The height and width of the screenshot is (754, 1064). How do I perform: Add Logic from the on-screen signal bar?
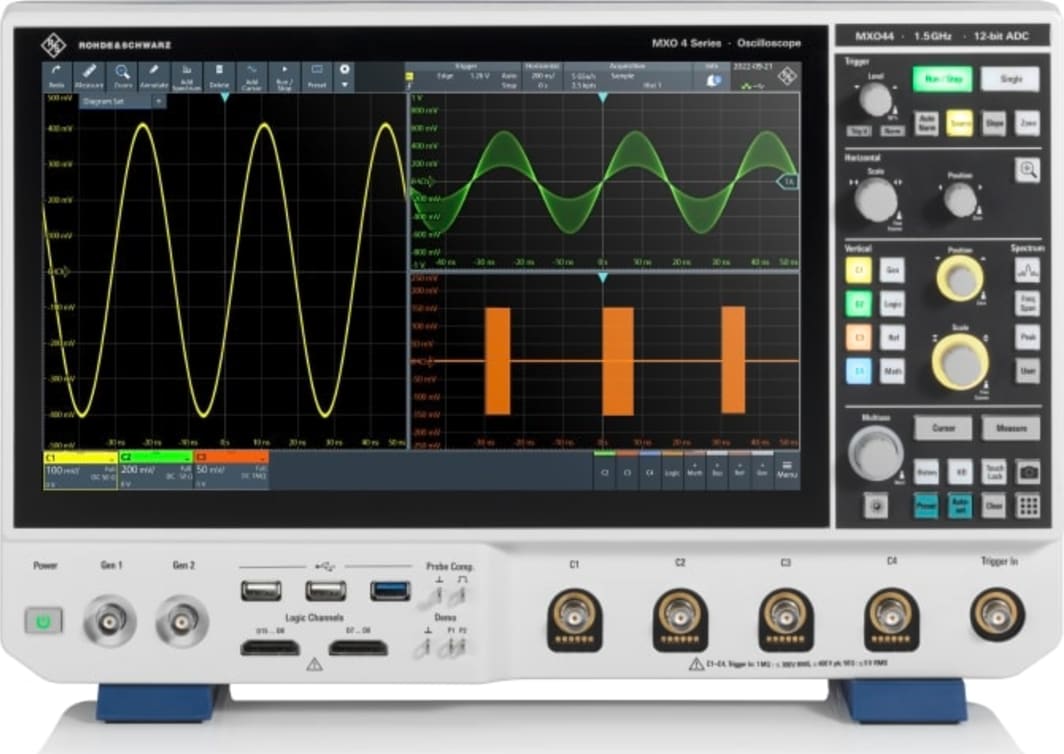click(x=672, y=470)
